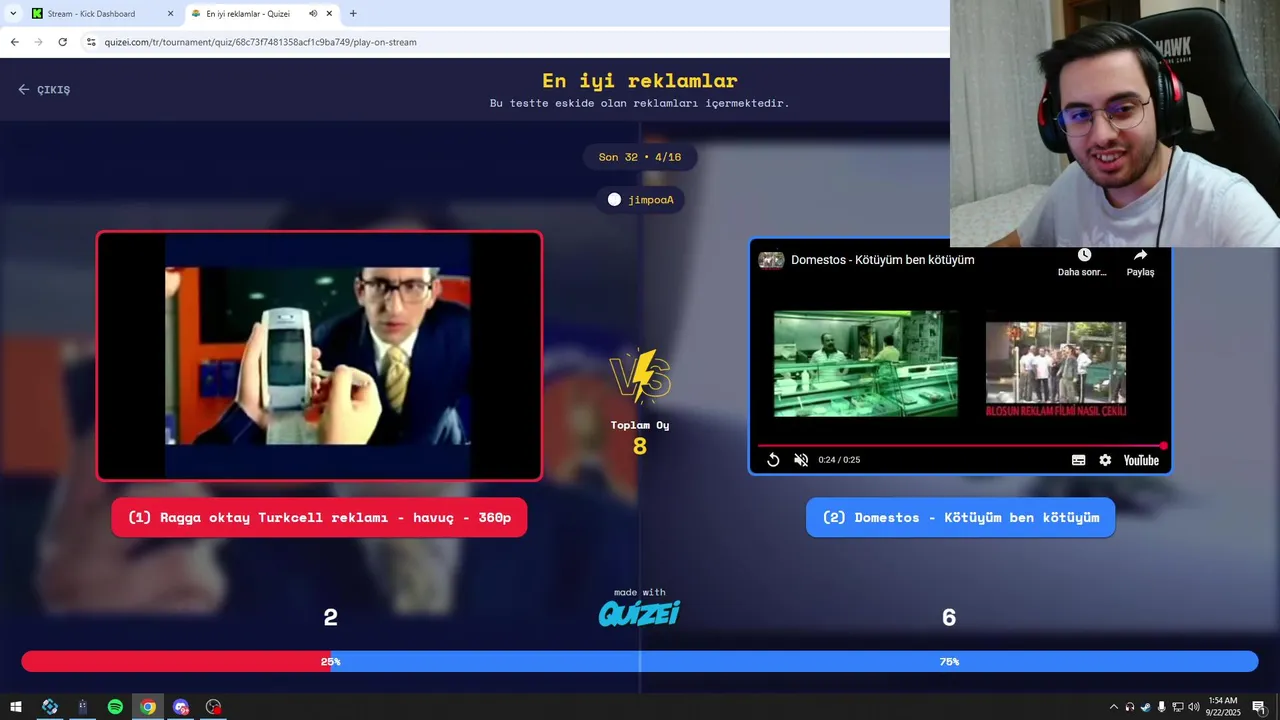Click the Paylaş share icon
Viewport: 1280px width, 720px height.
(1140, 256)
